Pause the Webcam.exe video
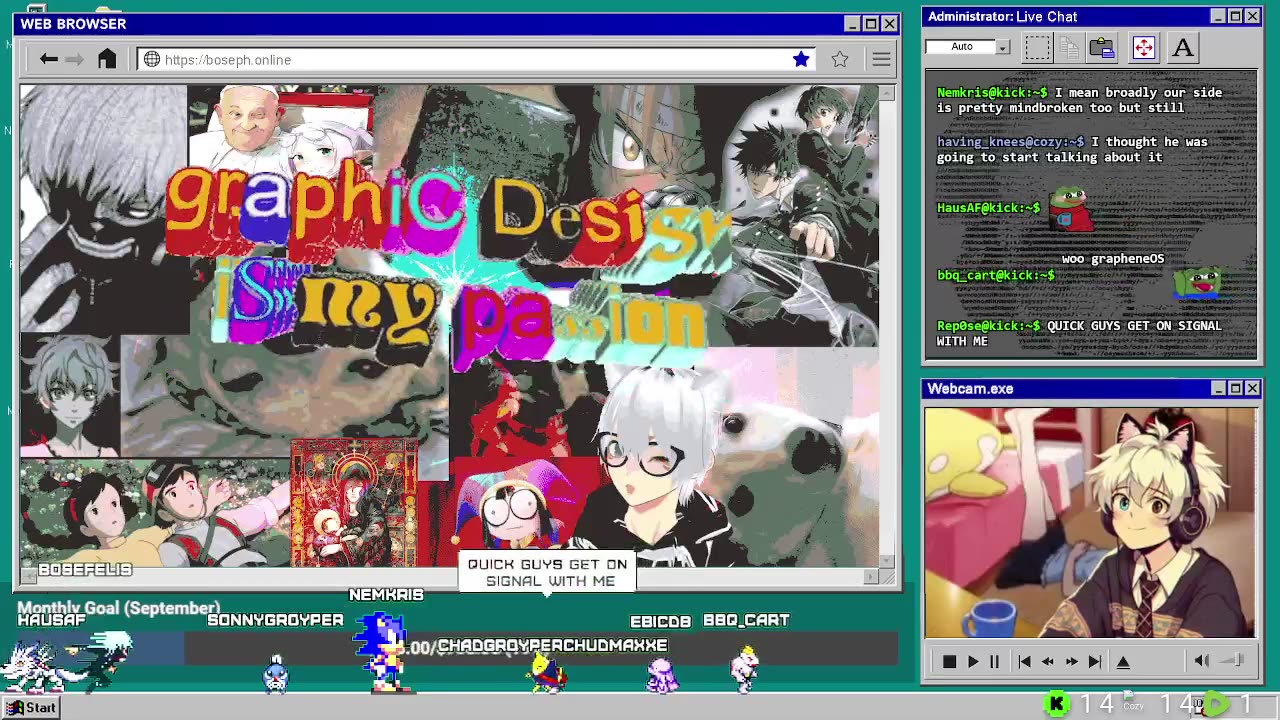This screenshot has height=720, width=1280. click(994, 661)
